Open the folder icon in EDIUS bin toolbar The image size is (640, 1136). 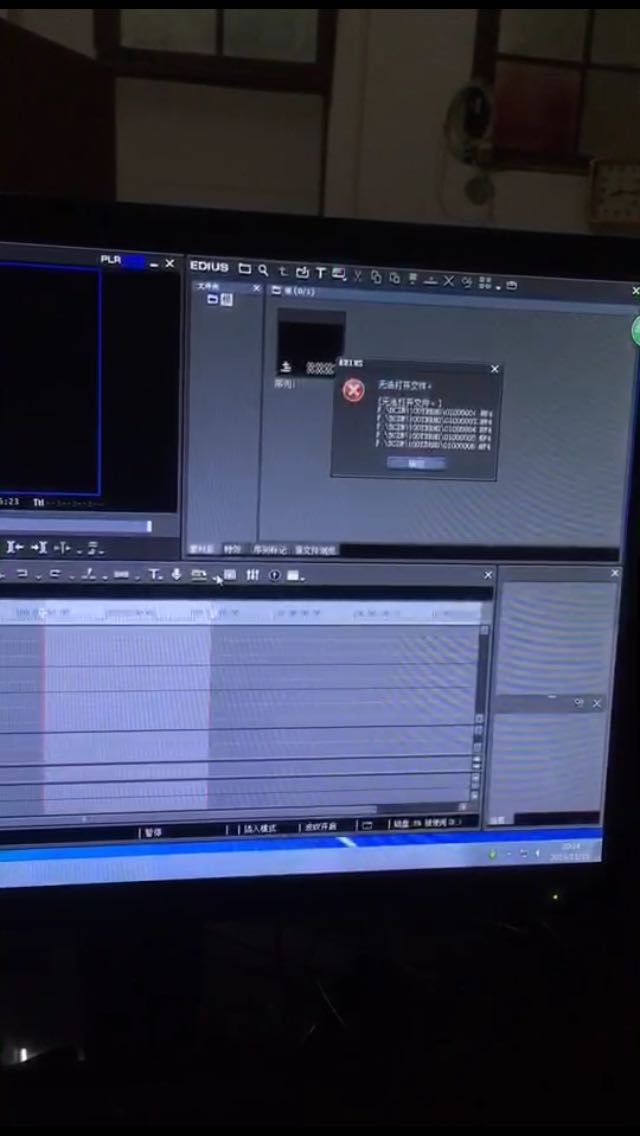coord(245,270)
